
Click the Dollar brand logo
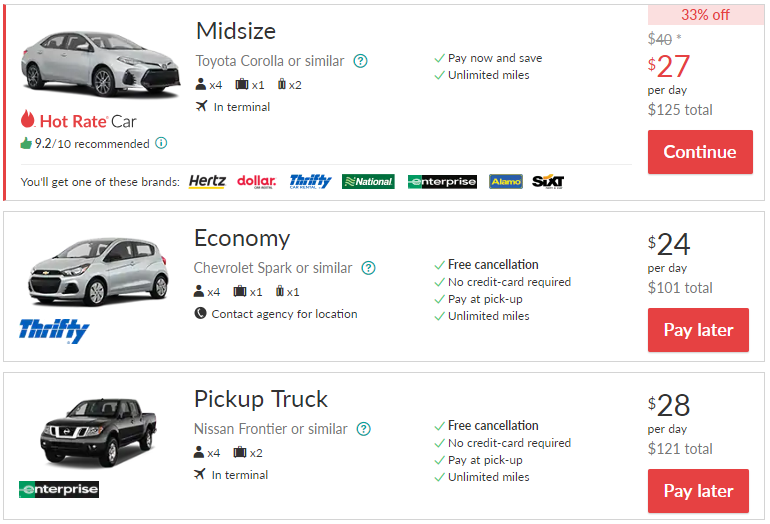click(x=256, y=181)
